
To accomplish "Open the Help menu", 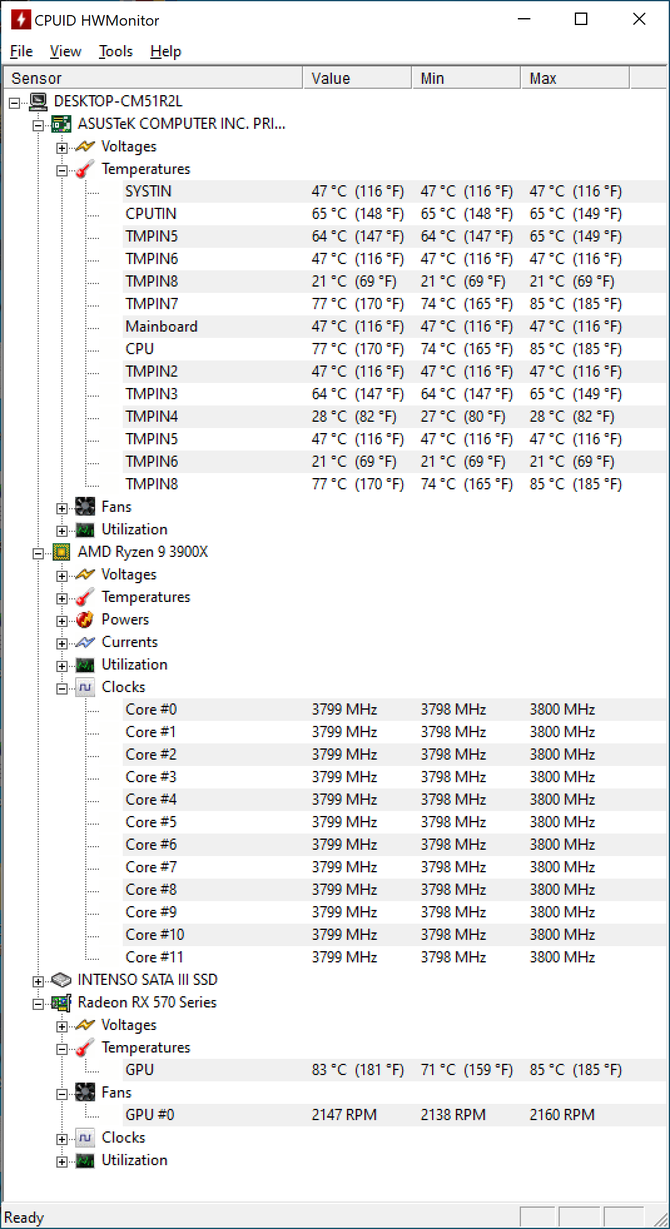I will pyautogui.click(x=166, y=51).
